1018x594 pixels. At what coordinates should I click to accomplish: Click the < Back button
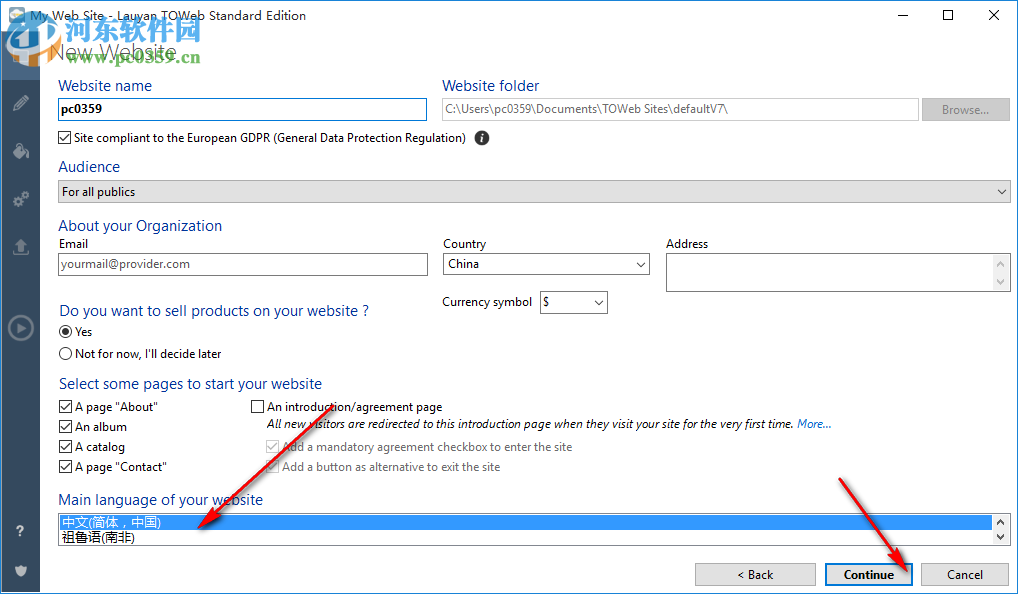(x=755, y=575)
